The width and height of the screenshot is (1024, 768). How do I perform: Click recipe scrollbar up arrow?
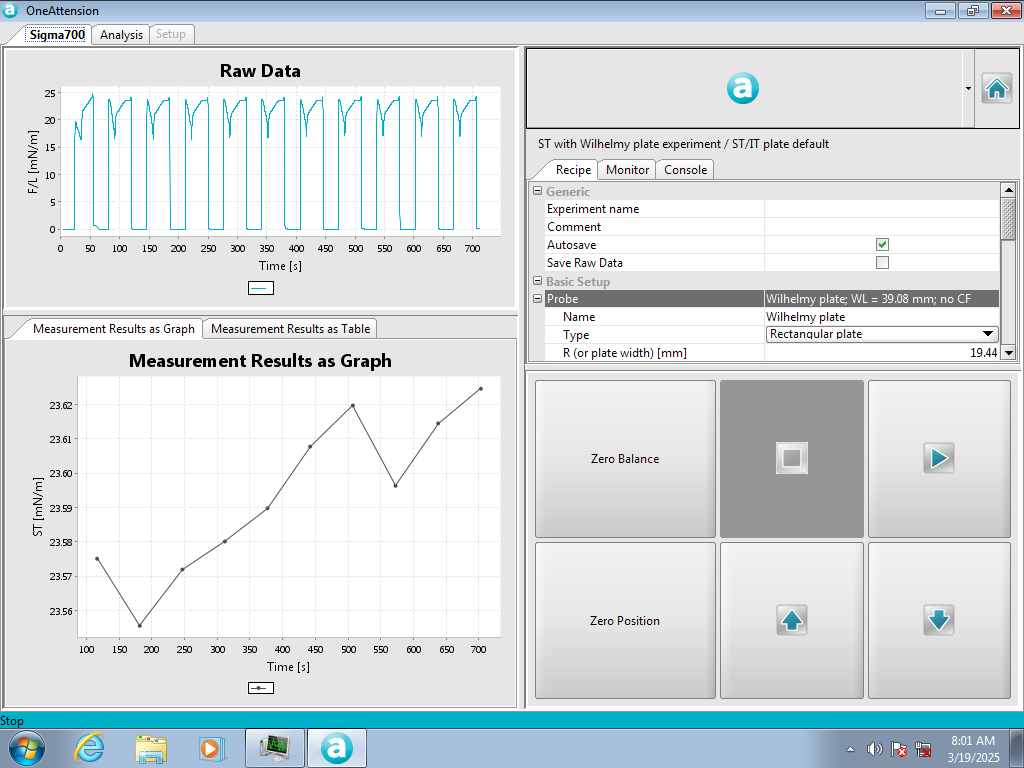coord(1008,190)
